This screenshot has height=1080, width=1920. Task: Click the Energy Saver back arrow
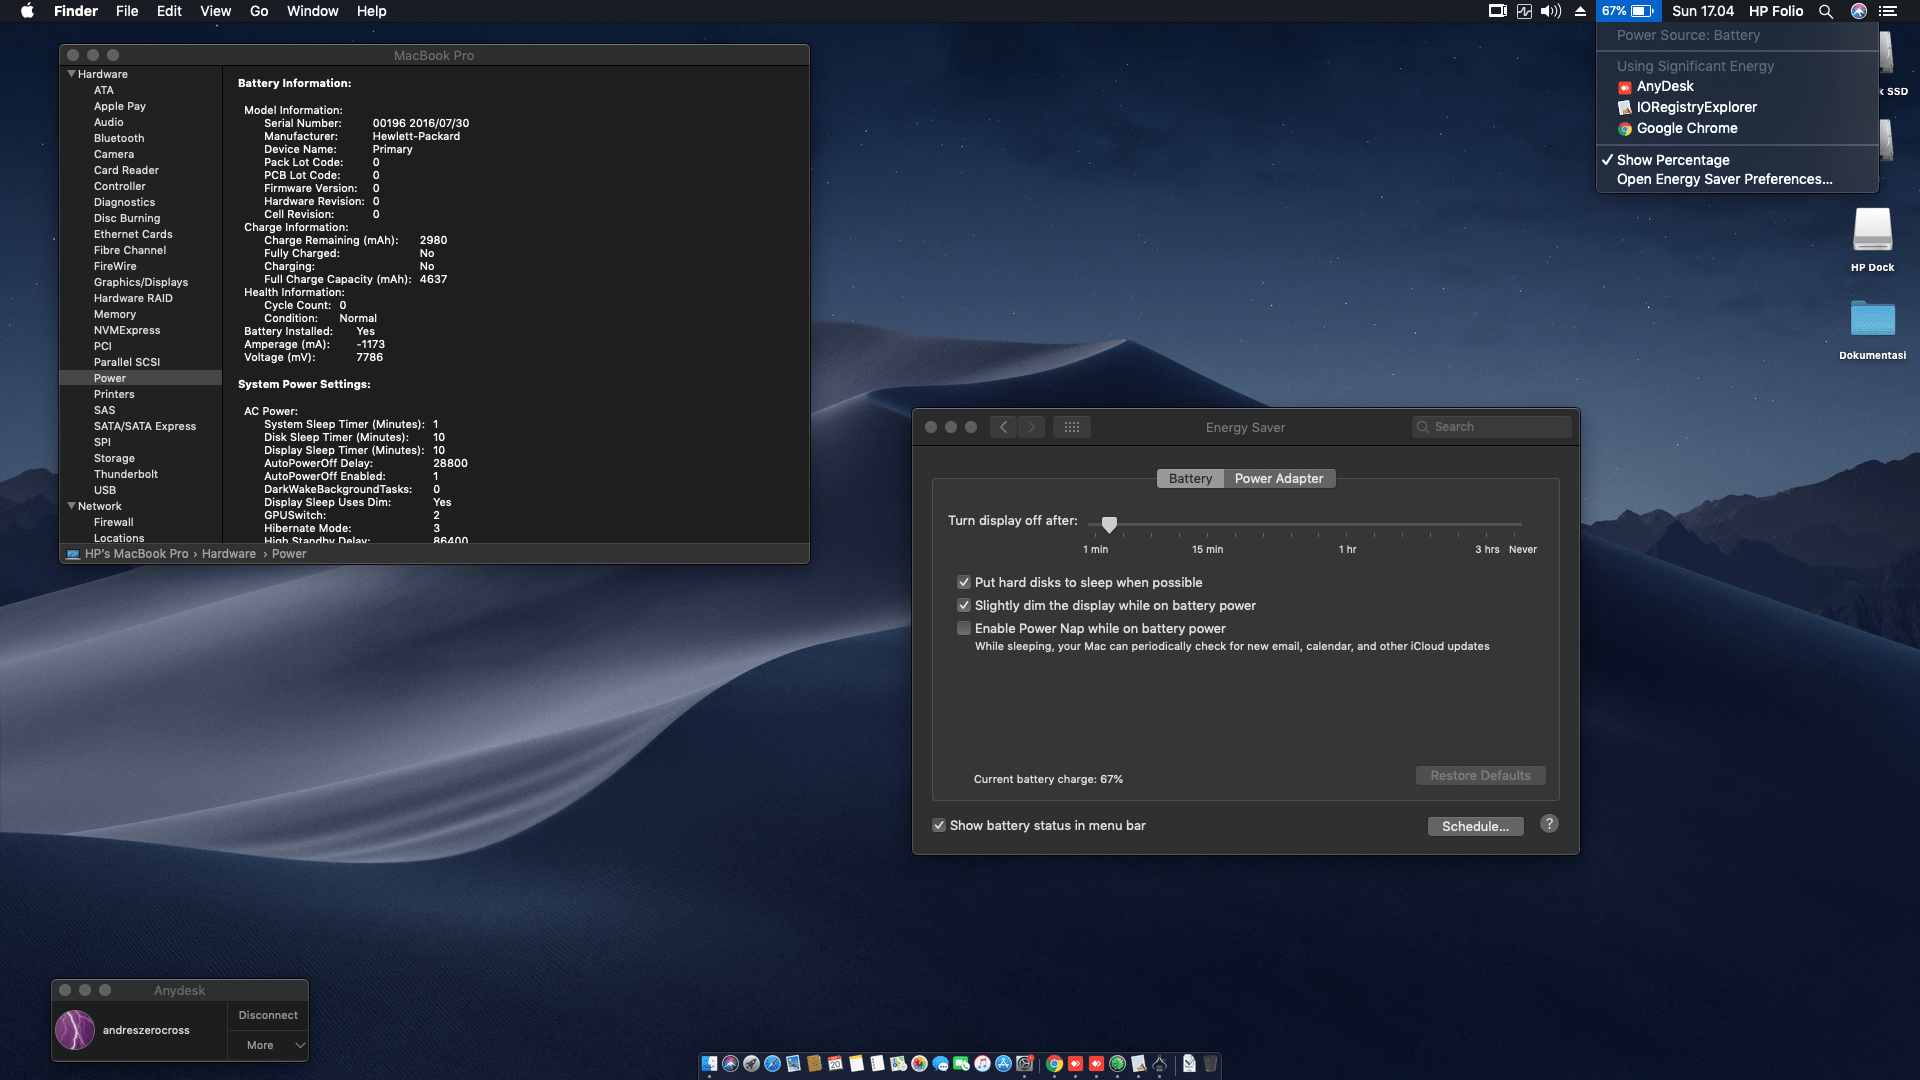pos(1004,427)
